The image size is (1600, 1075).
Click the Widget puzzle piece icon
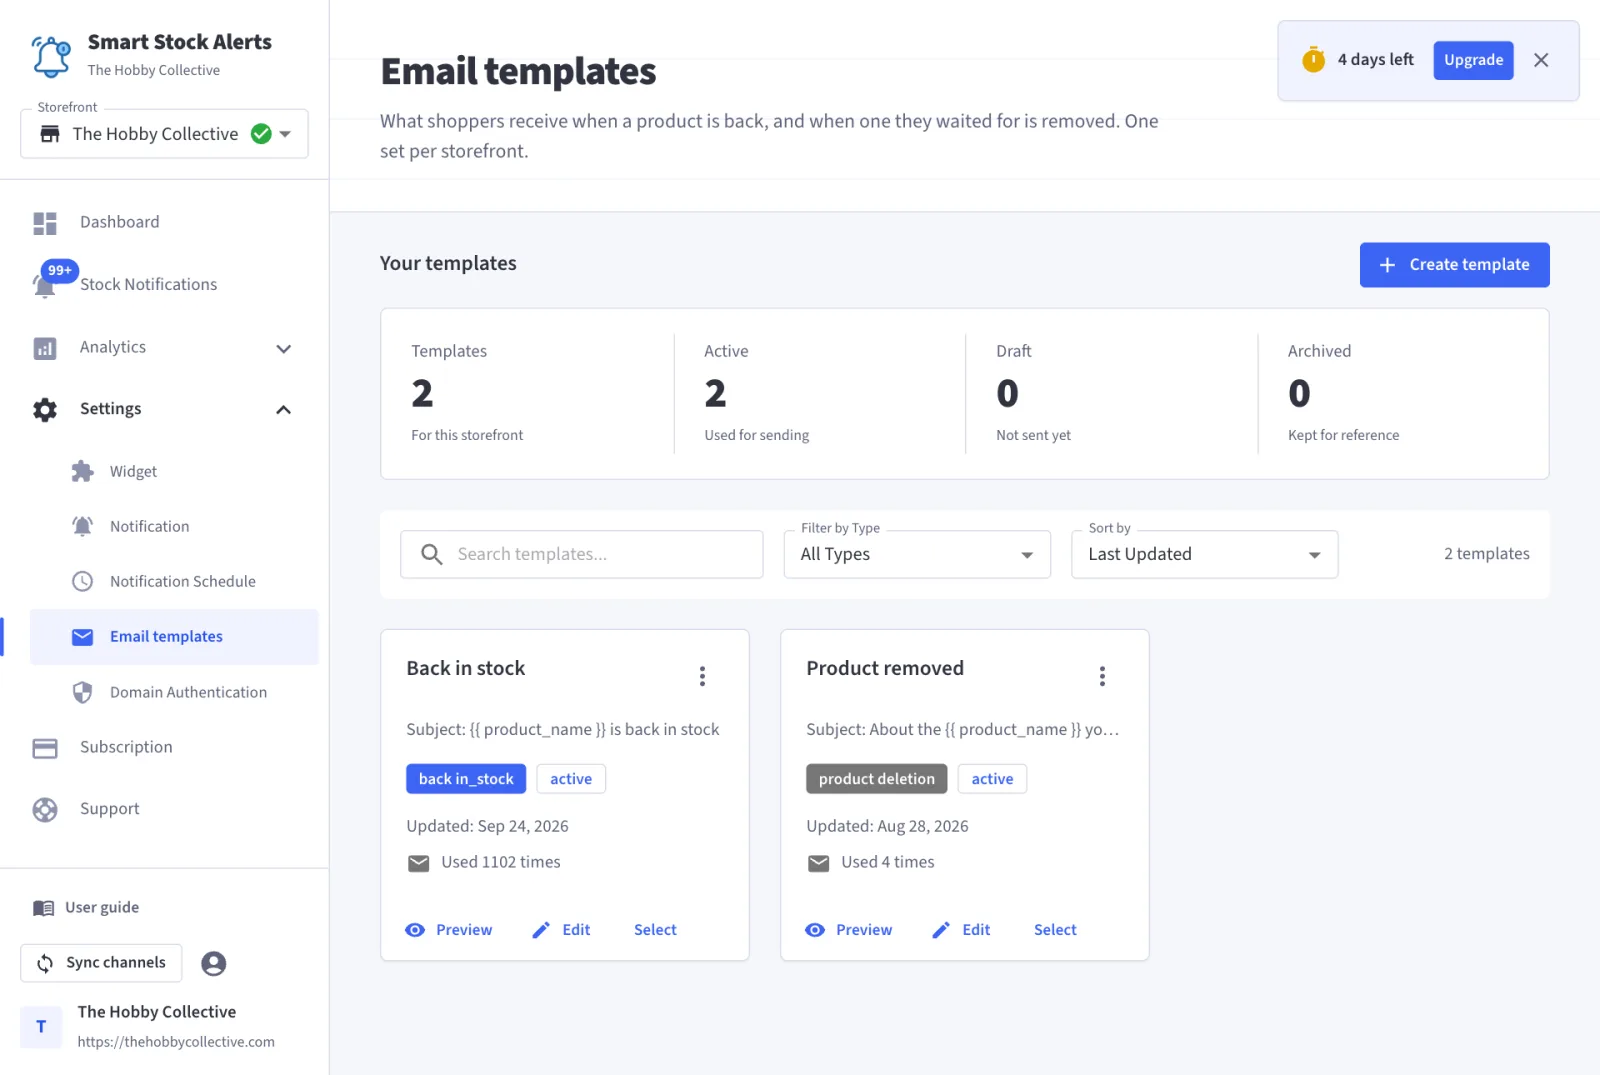coord(83,472)
